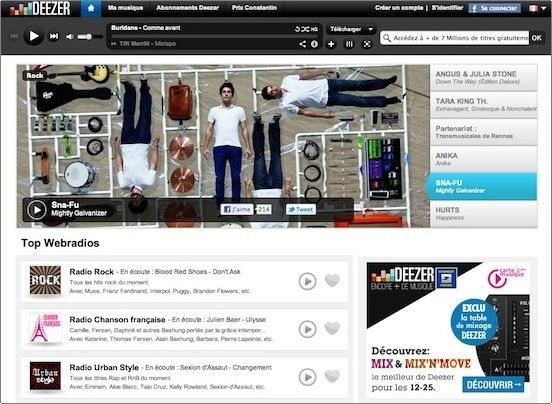Screen dimensions: 552x404
Task: Add track with the plus icon
Action: [x=331, y=44]
